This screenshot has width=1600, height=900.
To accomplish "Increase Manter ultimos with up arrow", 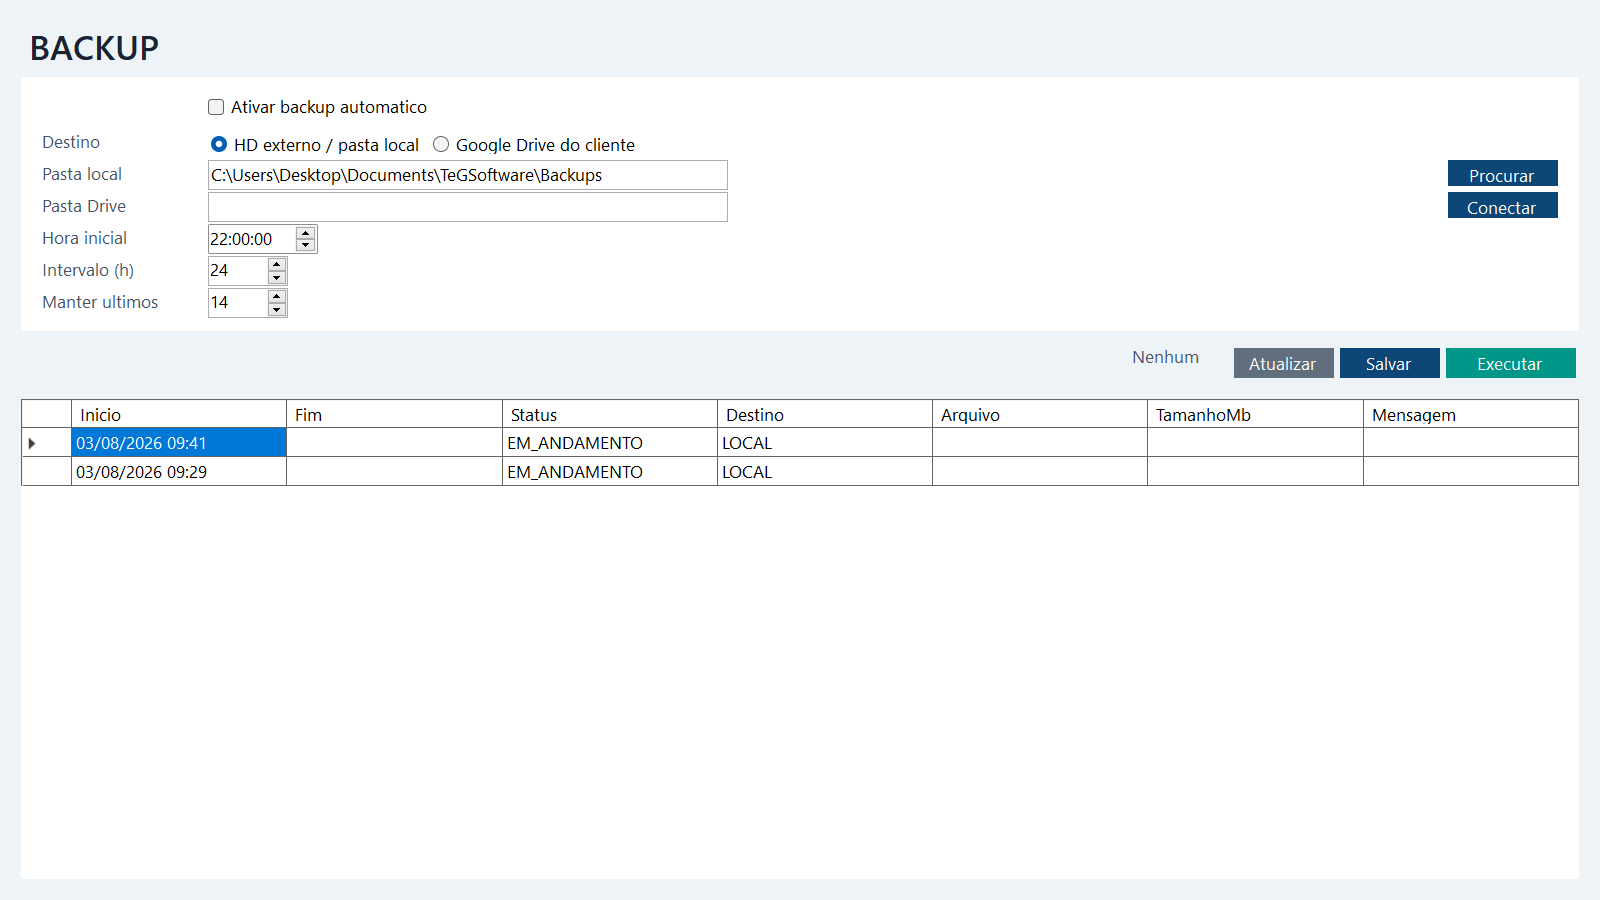I will 277,297.
